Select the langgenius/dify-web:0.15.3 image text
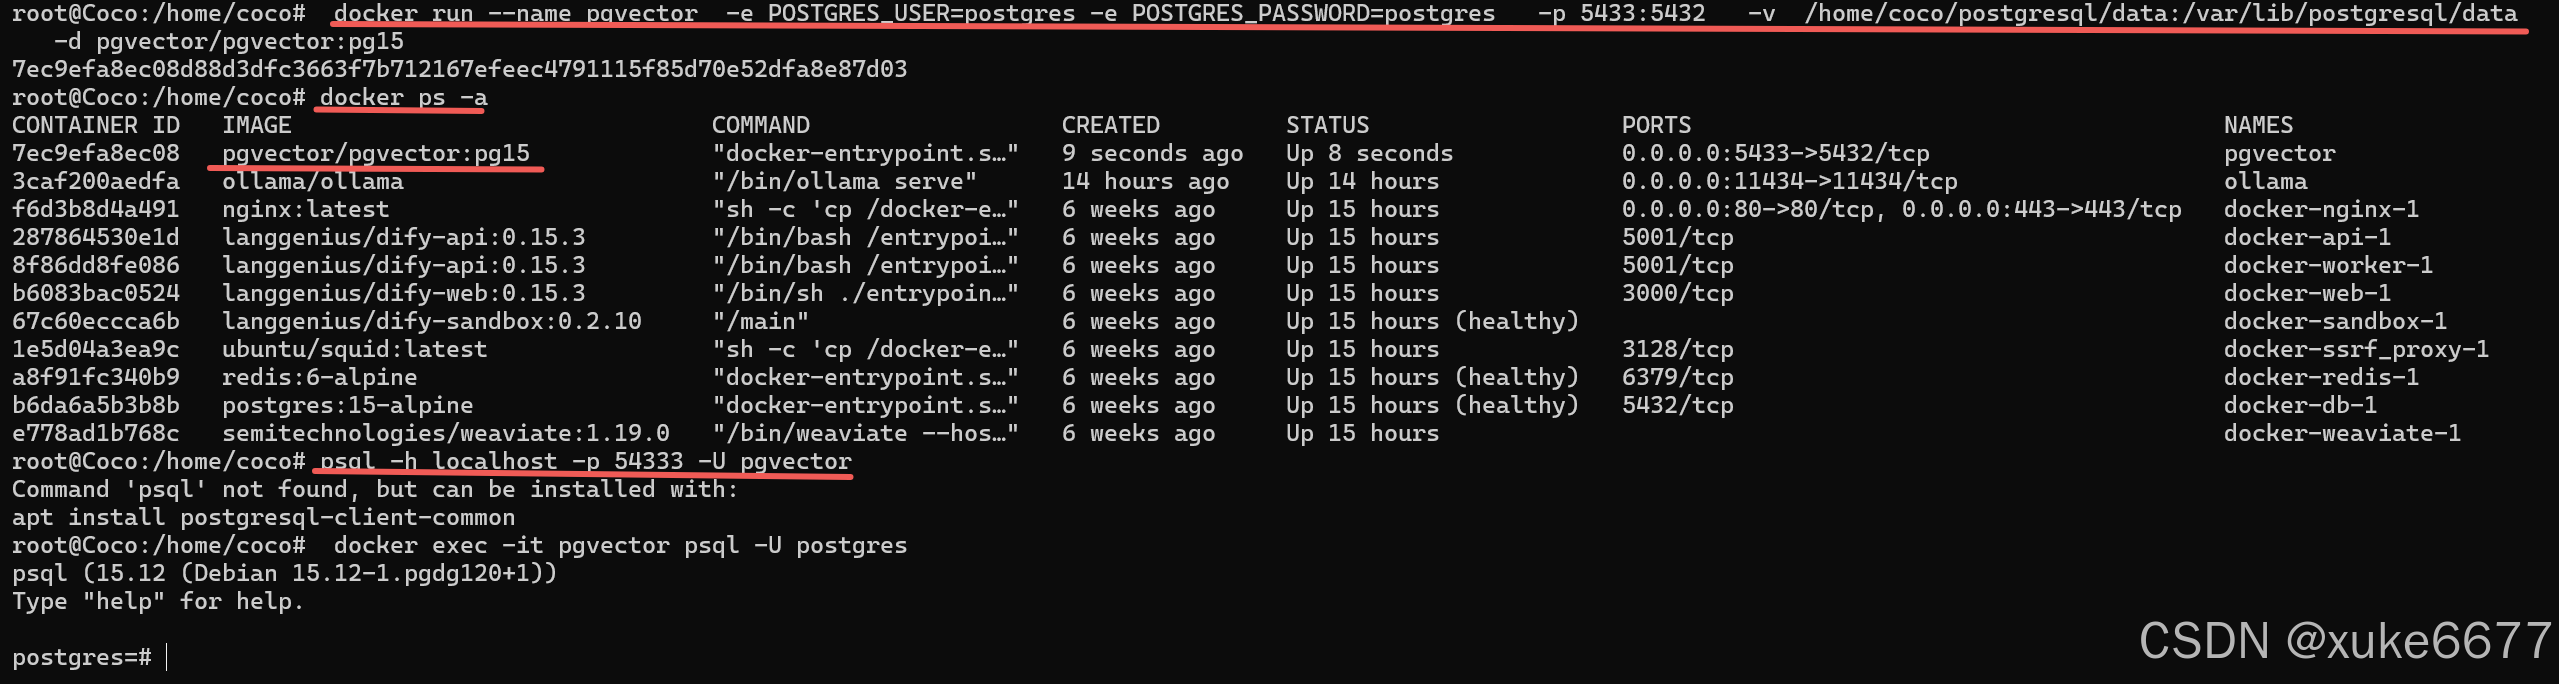The width and height of the screenshot is (2559, 684). point(404,293)
